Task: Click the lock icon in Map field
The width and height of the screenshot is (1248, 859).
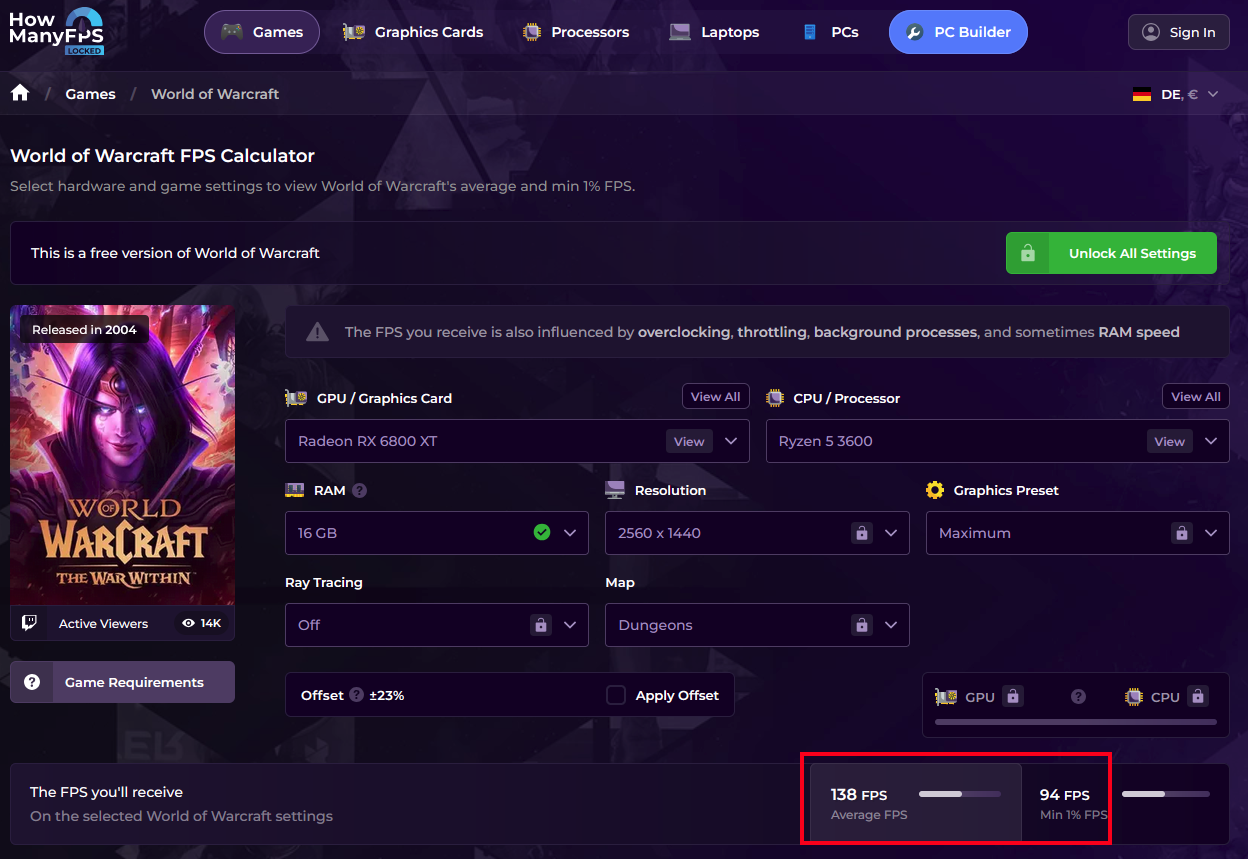Action: coord(862,625)
